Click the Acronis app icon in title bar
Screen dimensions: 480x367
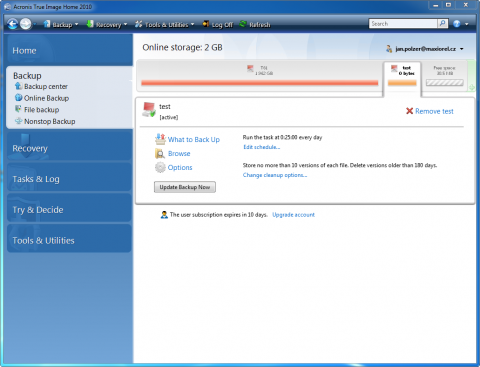pos(8,7)
